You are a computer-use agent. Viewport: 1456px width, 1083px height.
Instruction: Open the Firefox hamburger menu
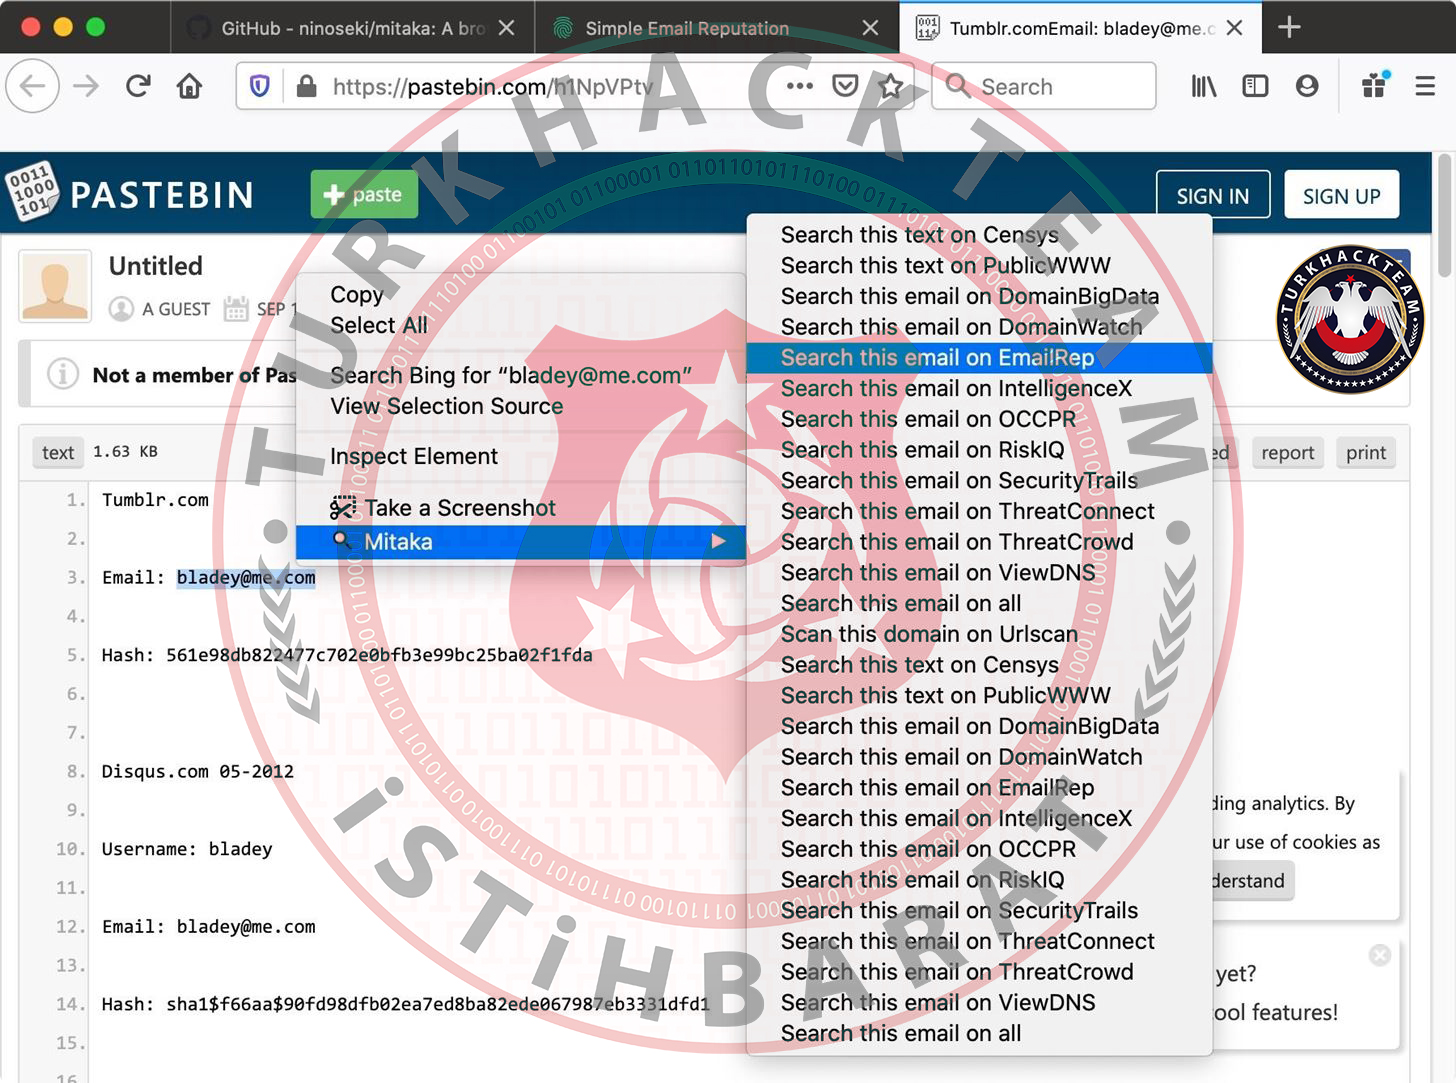[1426, 87]
